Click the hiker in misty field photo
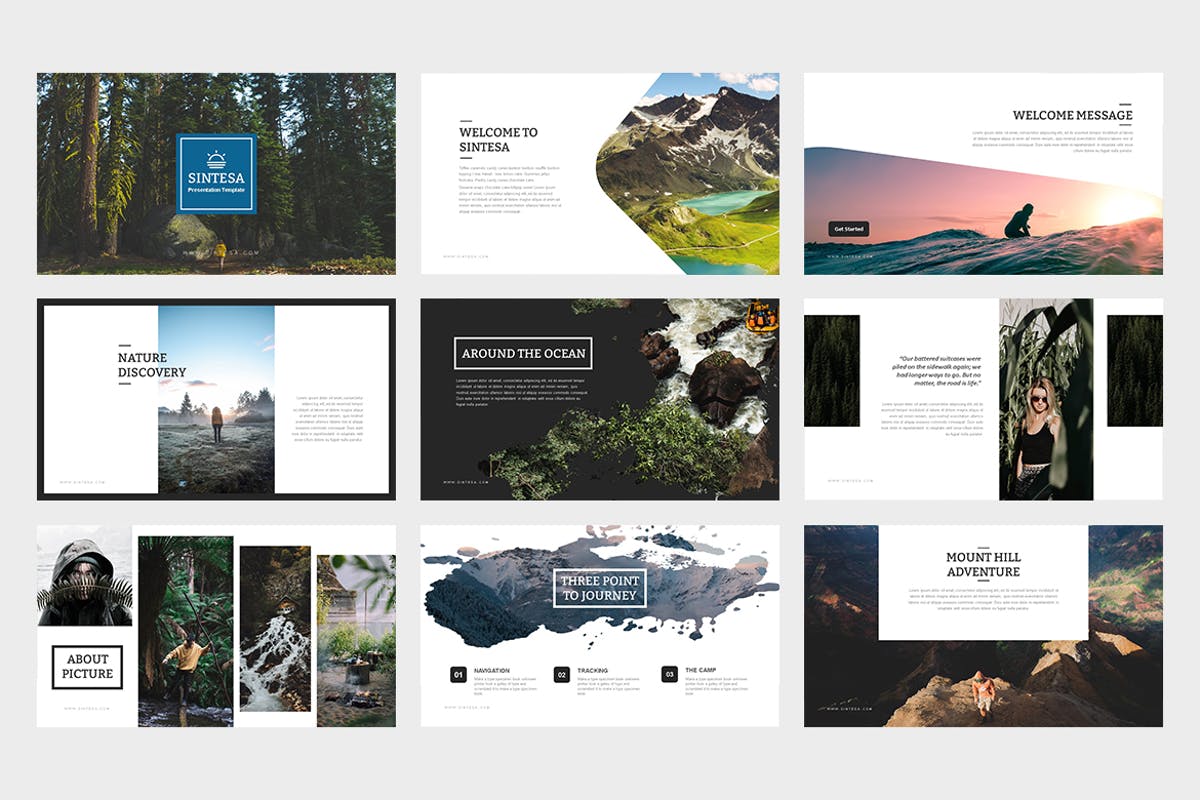Screen dimensions: 1200x800 click(216, 400)
